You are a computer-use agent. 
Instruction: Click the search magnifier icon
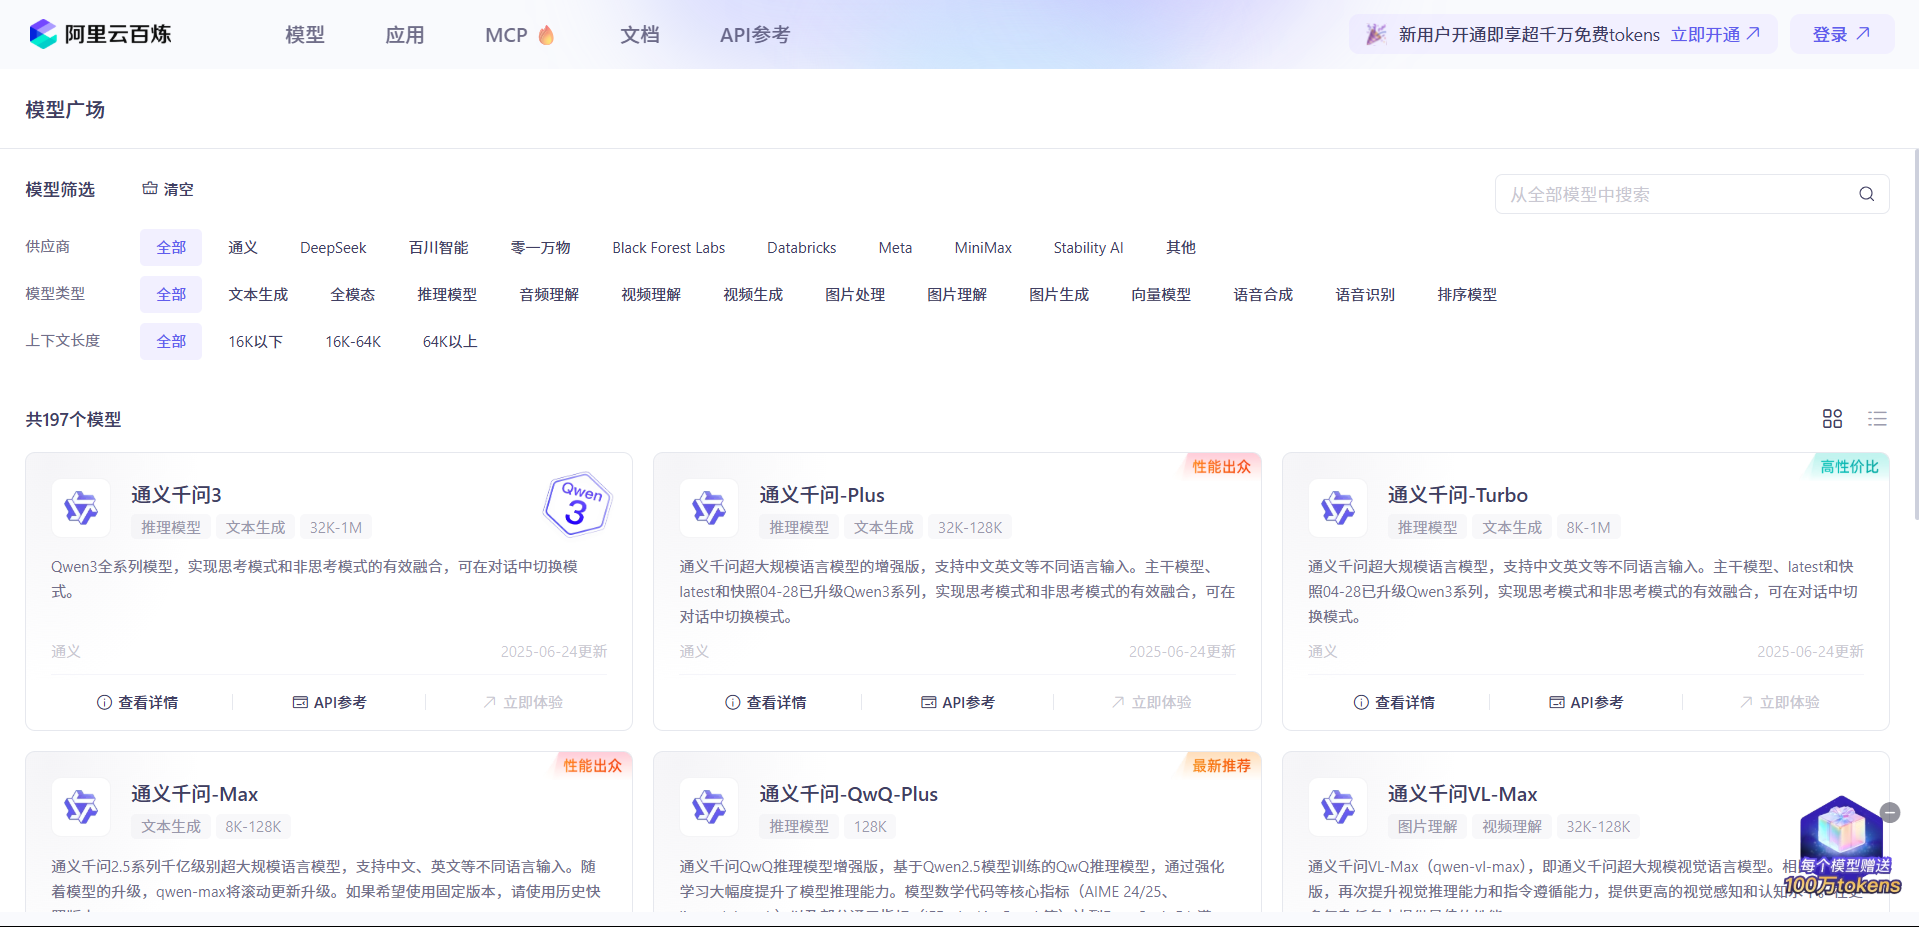pos(1866,194)
